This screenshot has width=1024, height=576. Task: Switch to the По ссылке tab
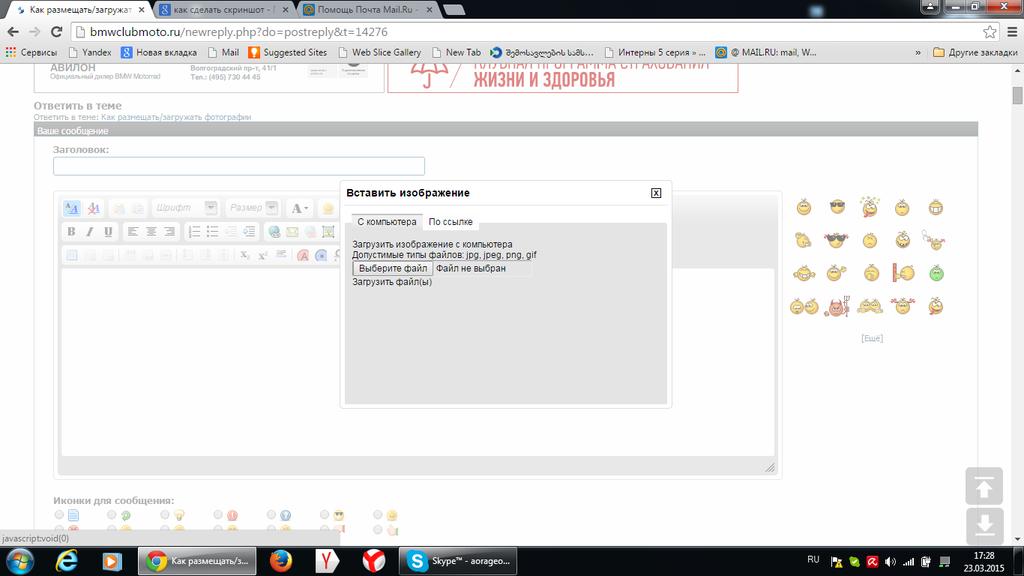coord(451,222)
